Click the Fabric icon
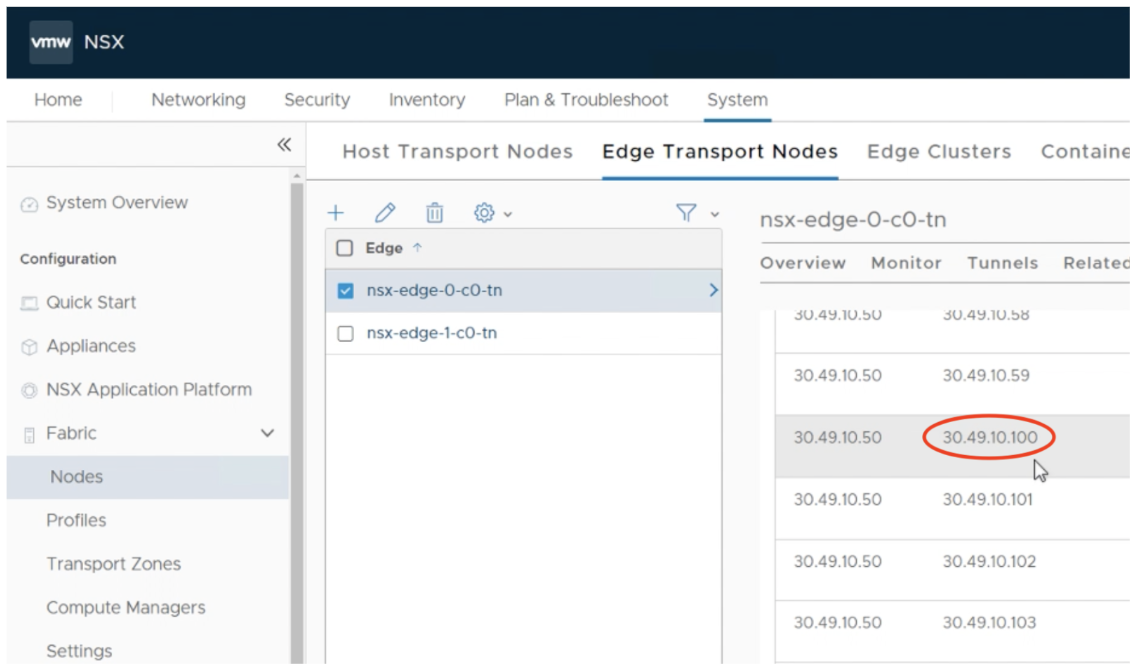The height and width of the screenshot is (672, 1137). click(x=29, y=434)
